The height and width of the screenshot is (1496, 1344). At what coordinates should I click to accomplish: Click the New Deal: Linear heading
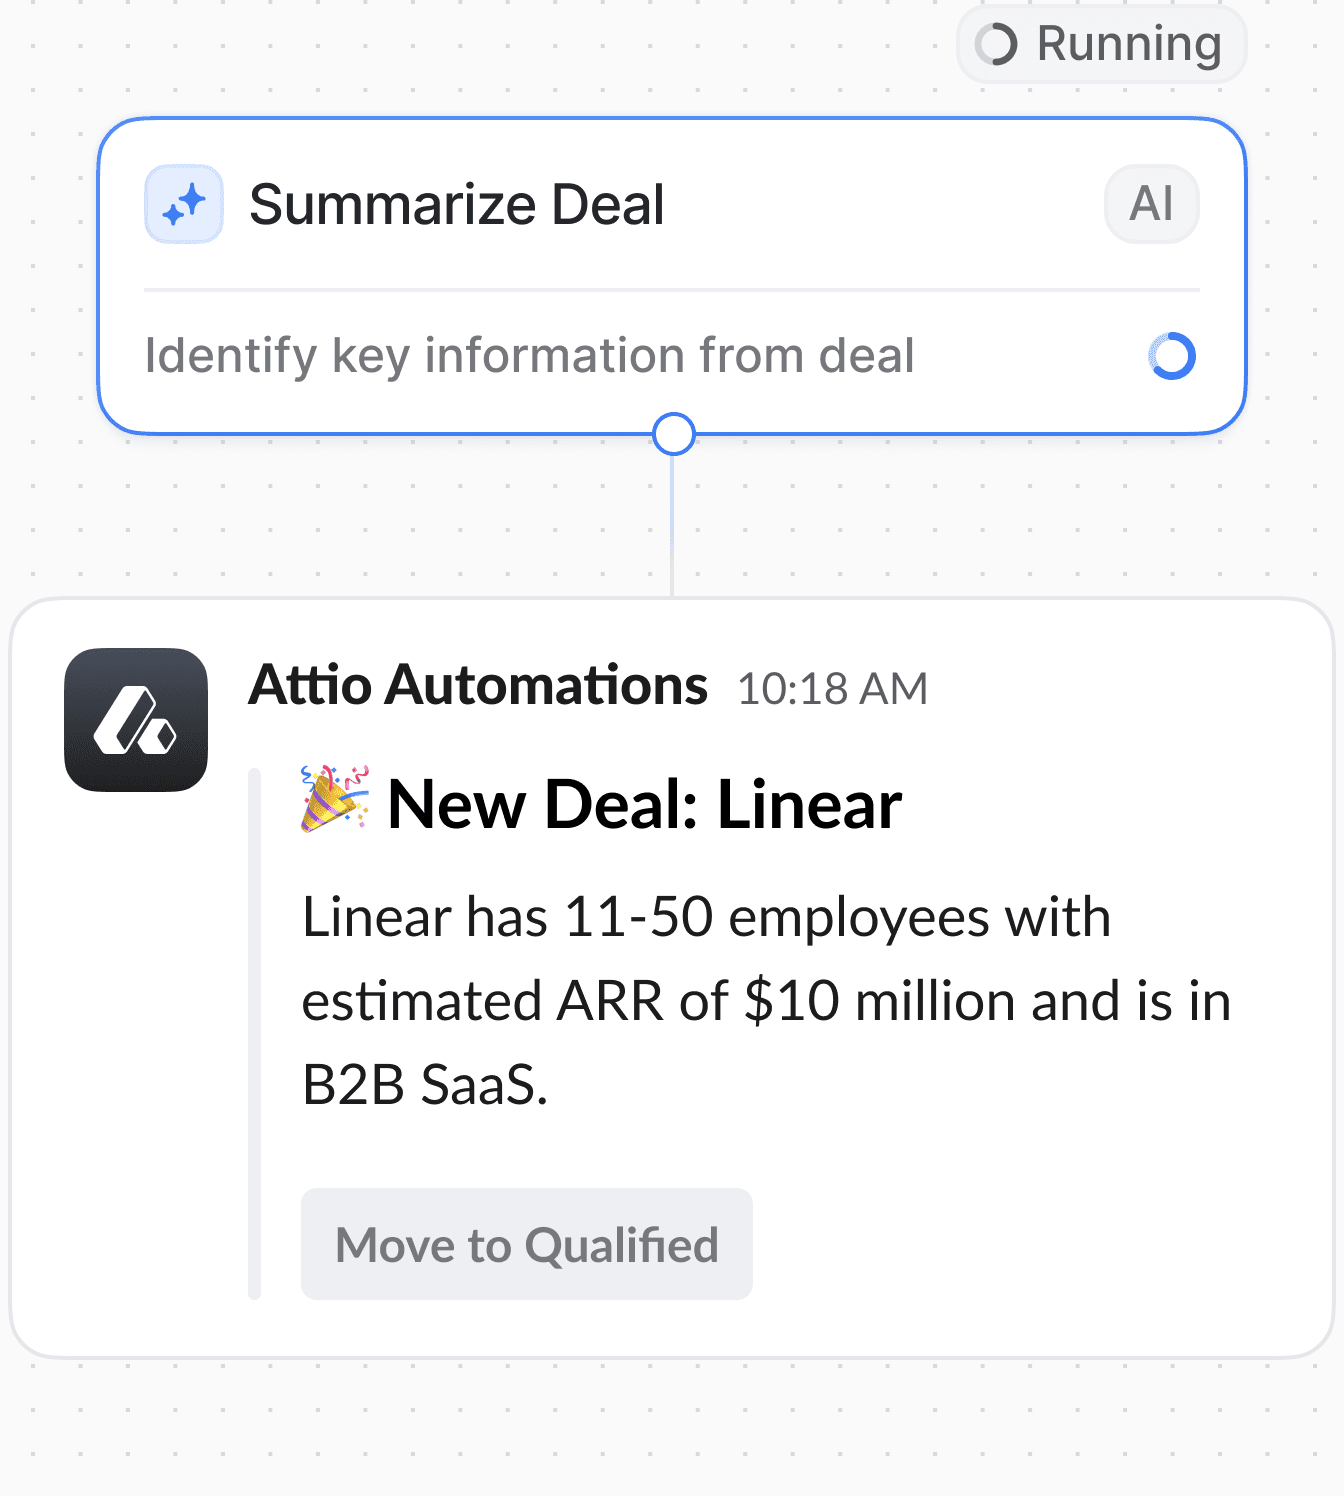pos(644,804)
